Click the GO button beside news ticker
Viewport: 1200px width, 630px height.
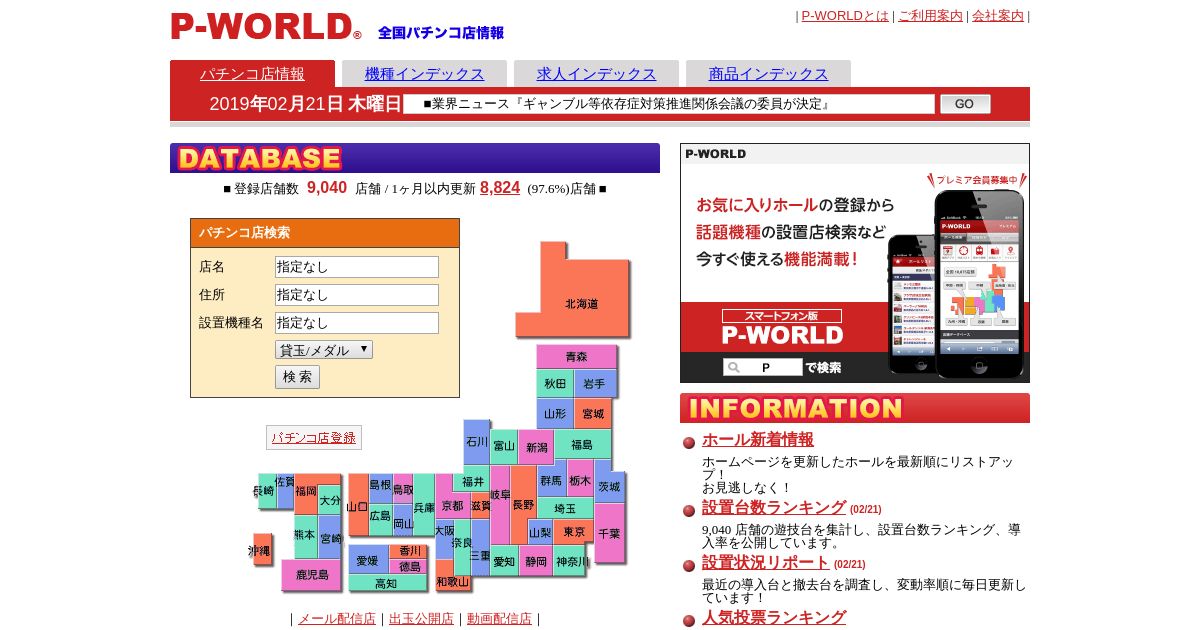[965, 104]
